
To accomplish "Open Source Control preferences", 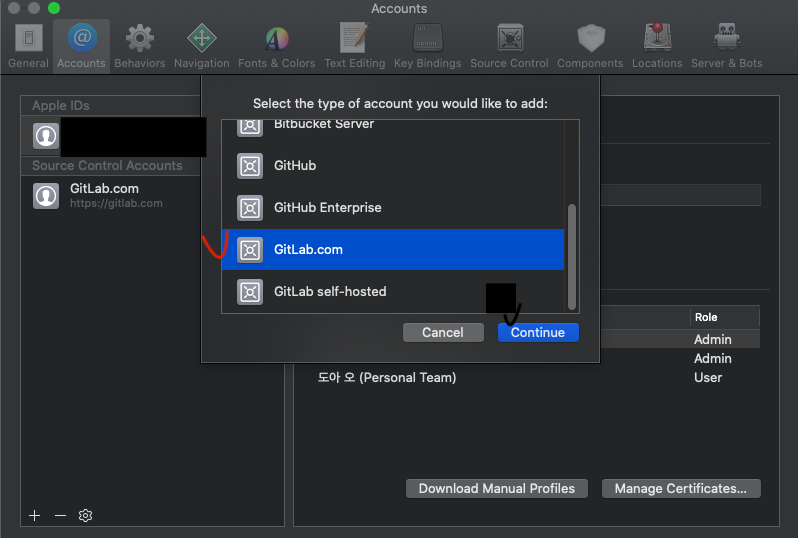I will (x=509, y=47).
